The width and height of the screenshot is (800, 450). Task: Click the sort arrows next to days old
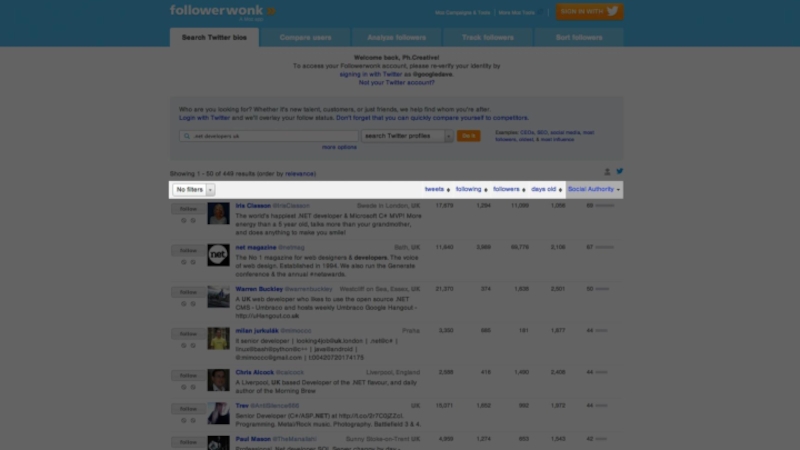(x=560, y=190)
